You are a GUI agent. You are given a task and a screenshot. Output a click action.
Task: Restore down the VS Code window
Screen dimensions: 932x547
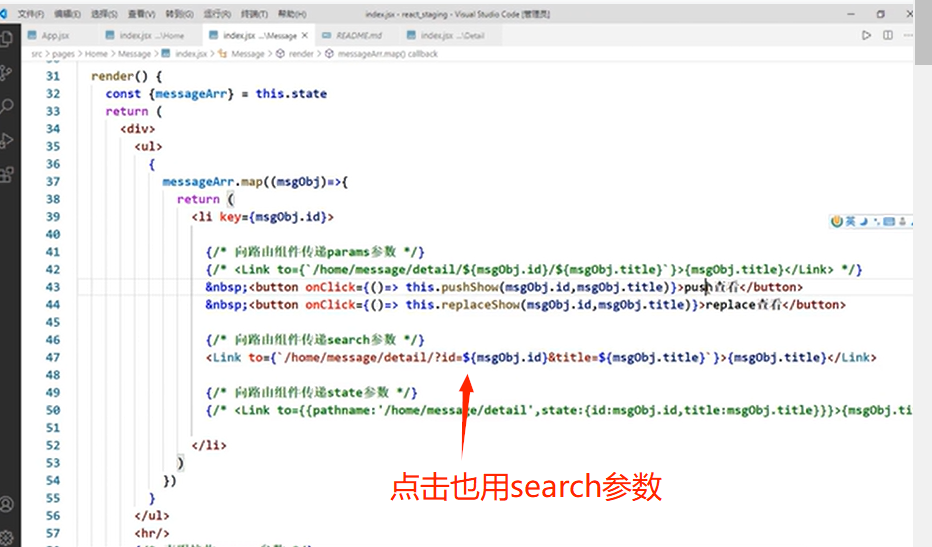click(880, 14)
